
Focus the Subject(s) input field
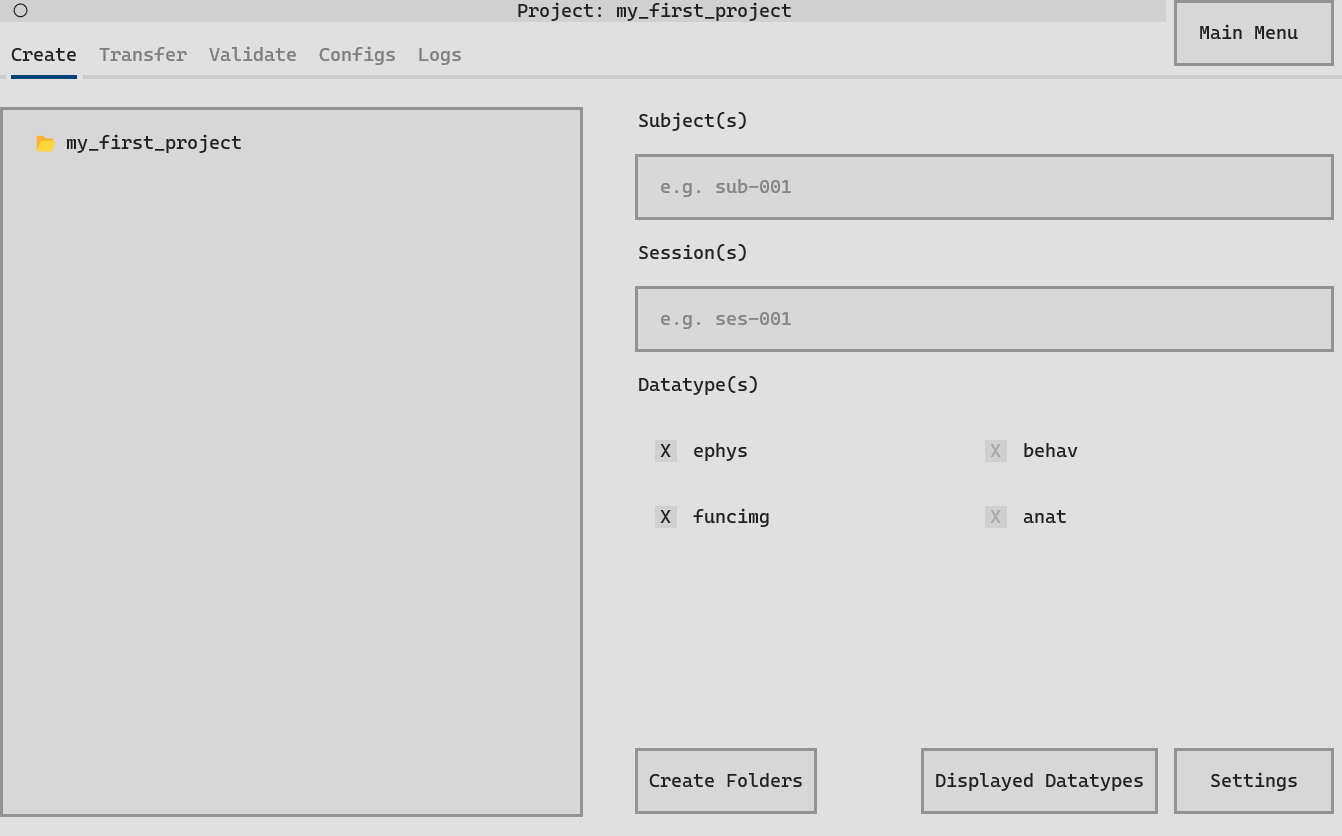pyautogui.click(x=984, y=187)
